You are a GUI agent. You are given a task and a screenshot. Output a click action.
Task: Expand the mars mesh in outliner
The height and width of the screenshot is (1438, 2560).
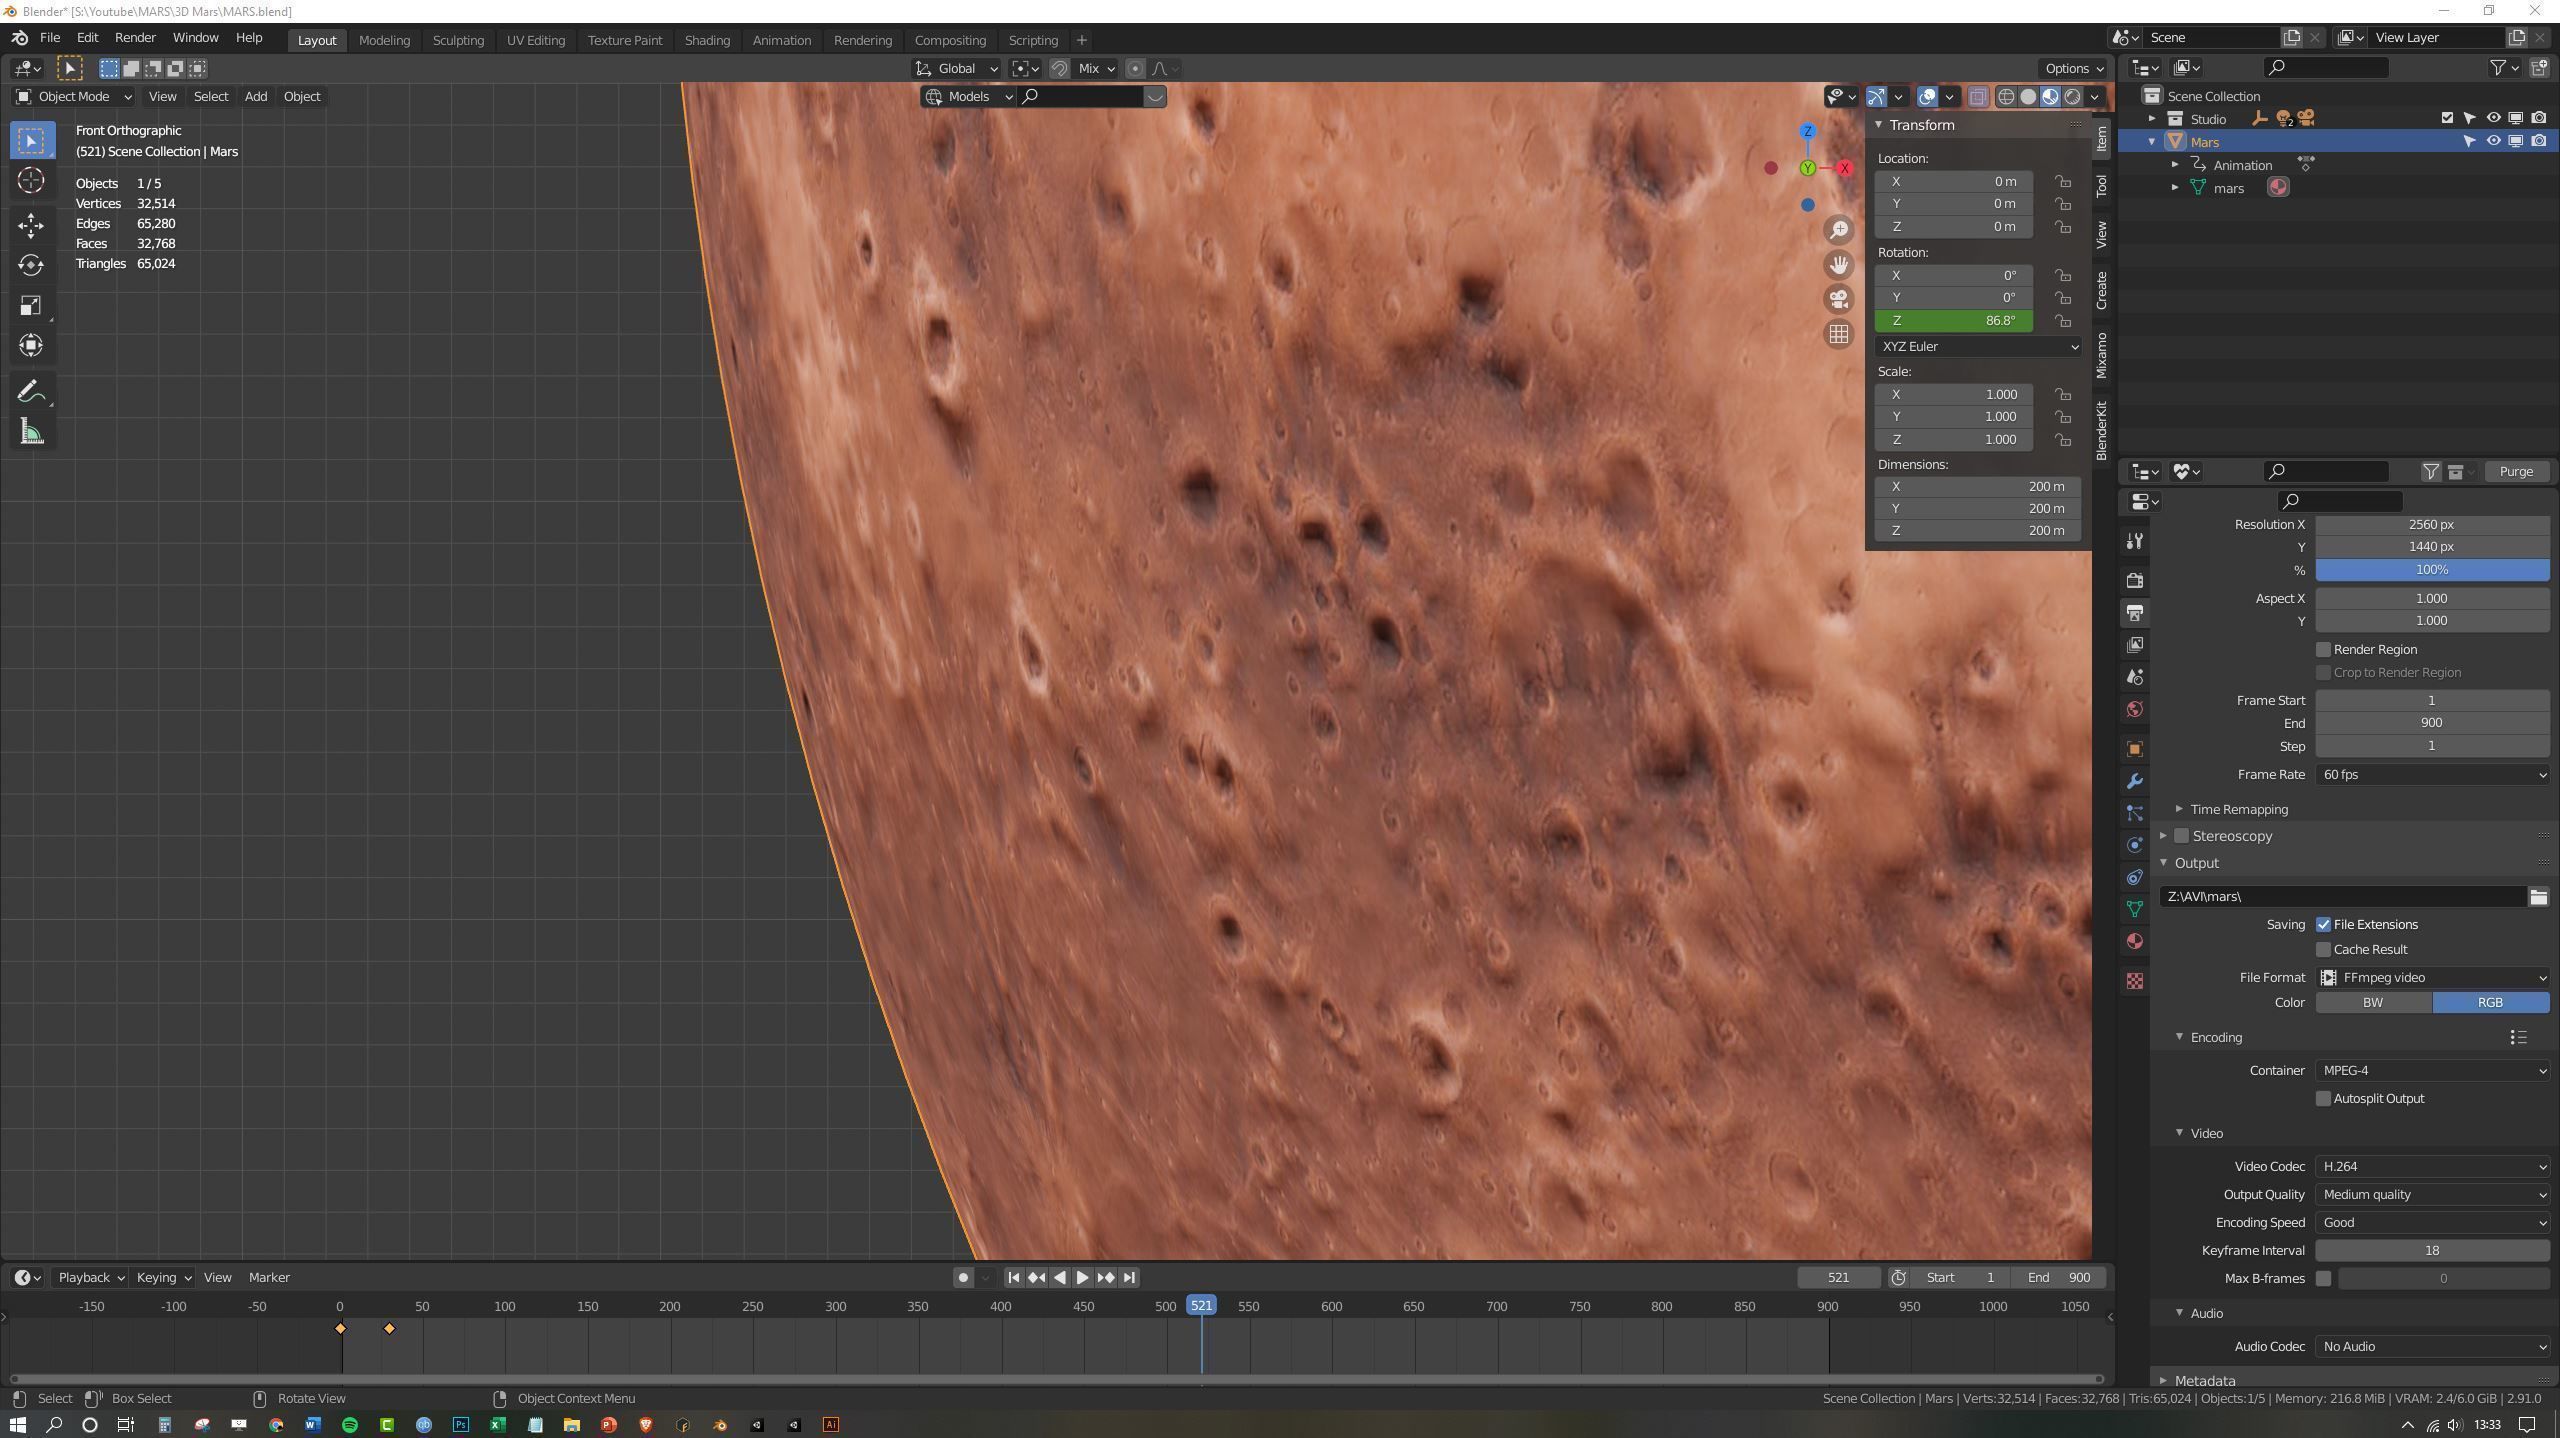[x=2176, y=188]
